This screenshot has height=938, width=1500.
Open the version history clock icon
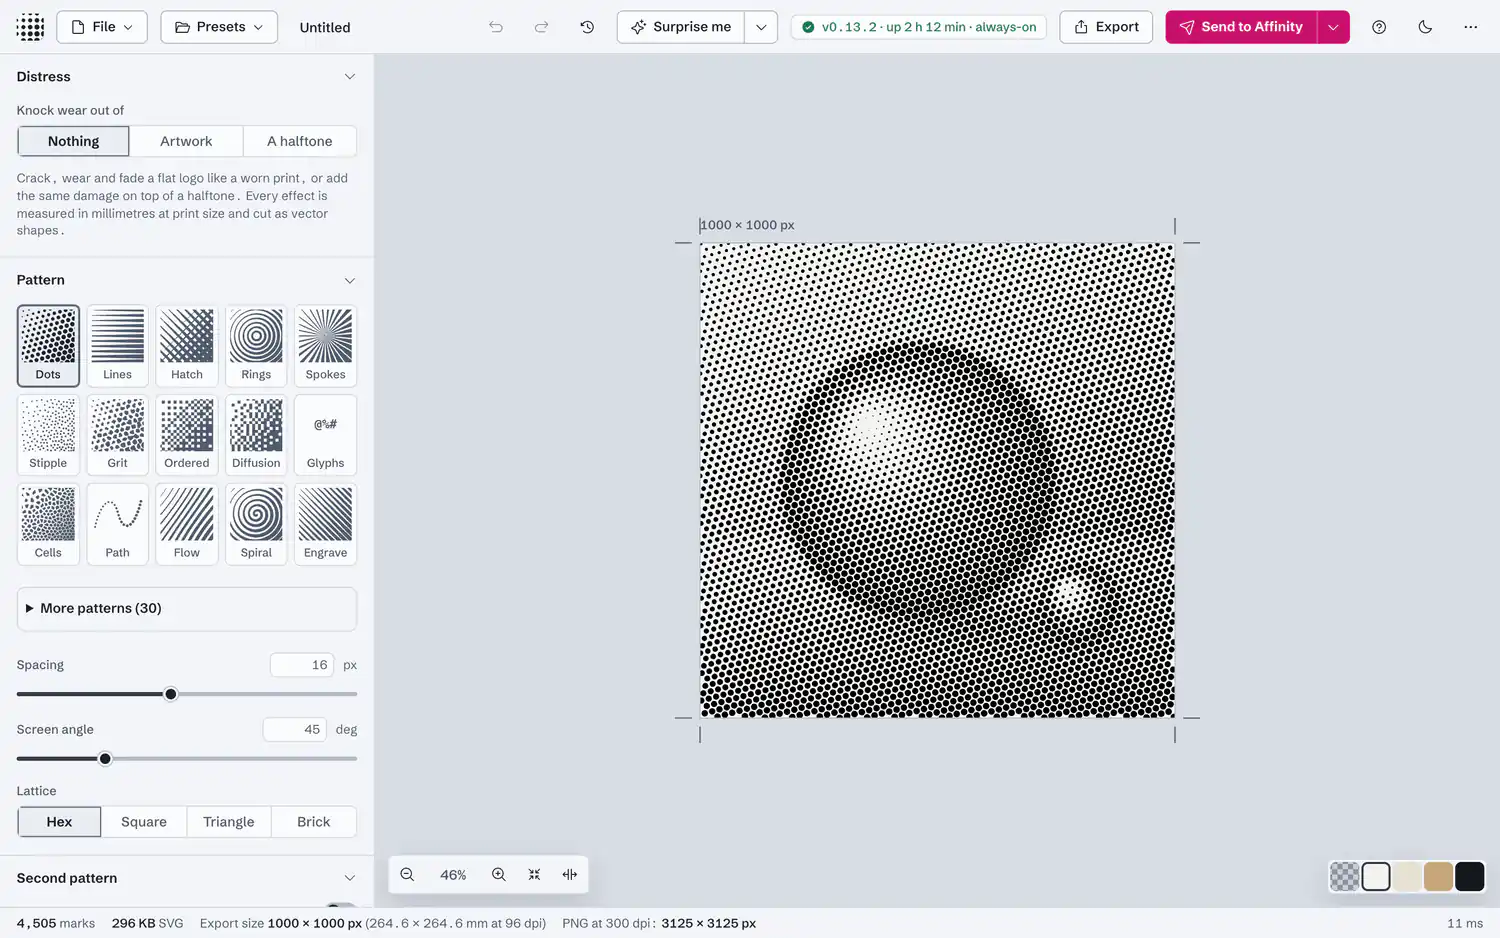[x=587, y=27]
